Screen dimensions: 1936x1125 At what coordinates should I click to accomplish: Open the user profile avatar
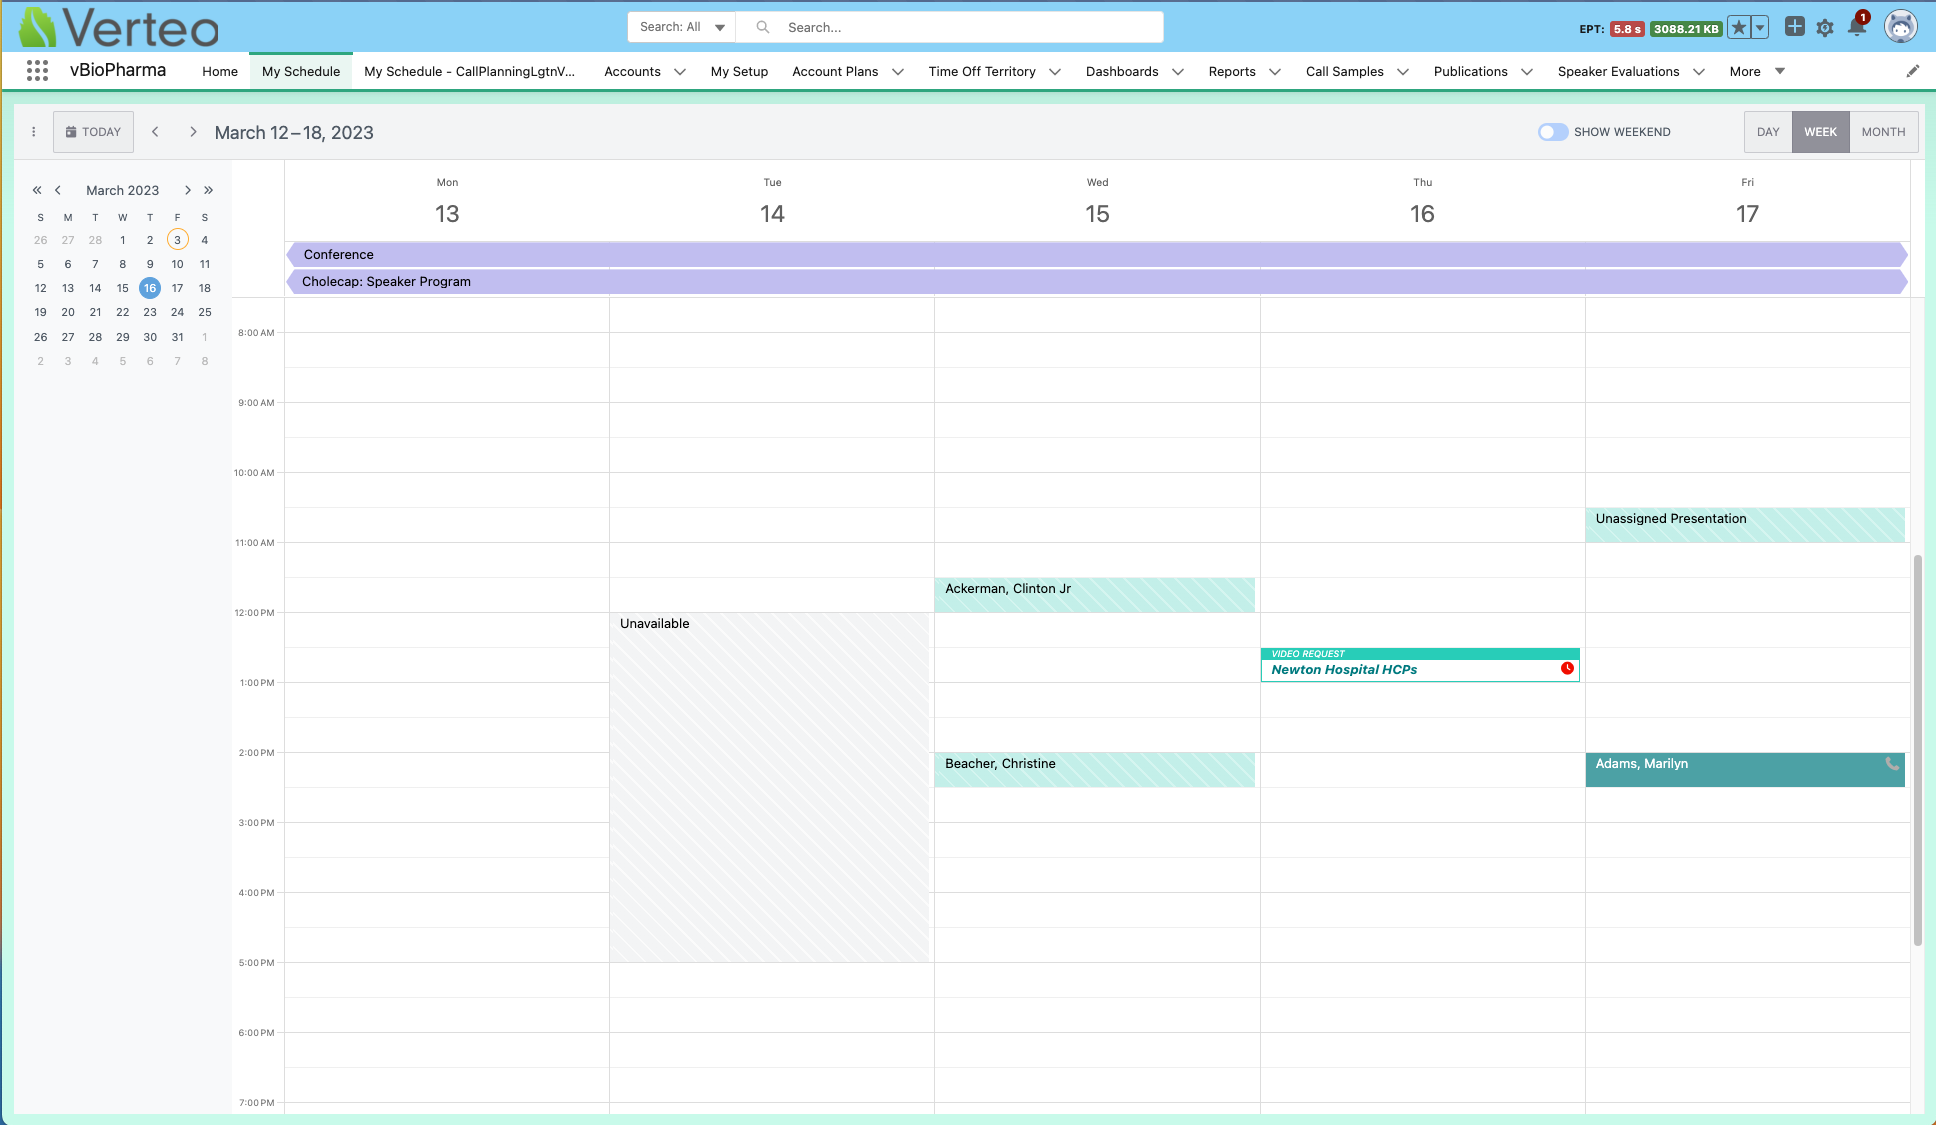pyautogui.click(x=1900, y=27)
